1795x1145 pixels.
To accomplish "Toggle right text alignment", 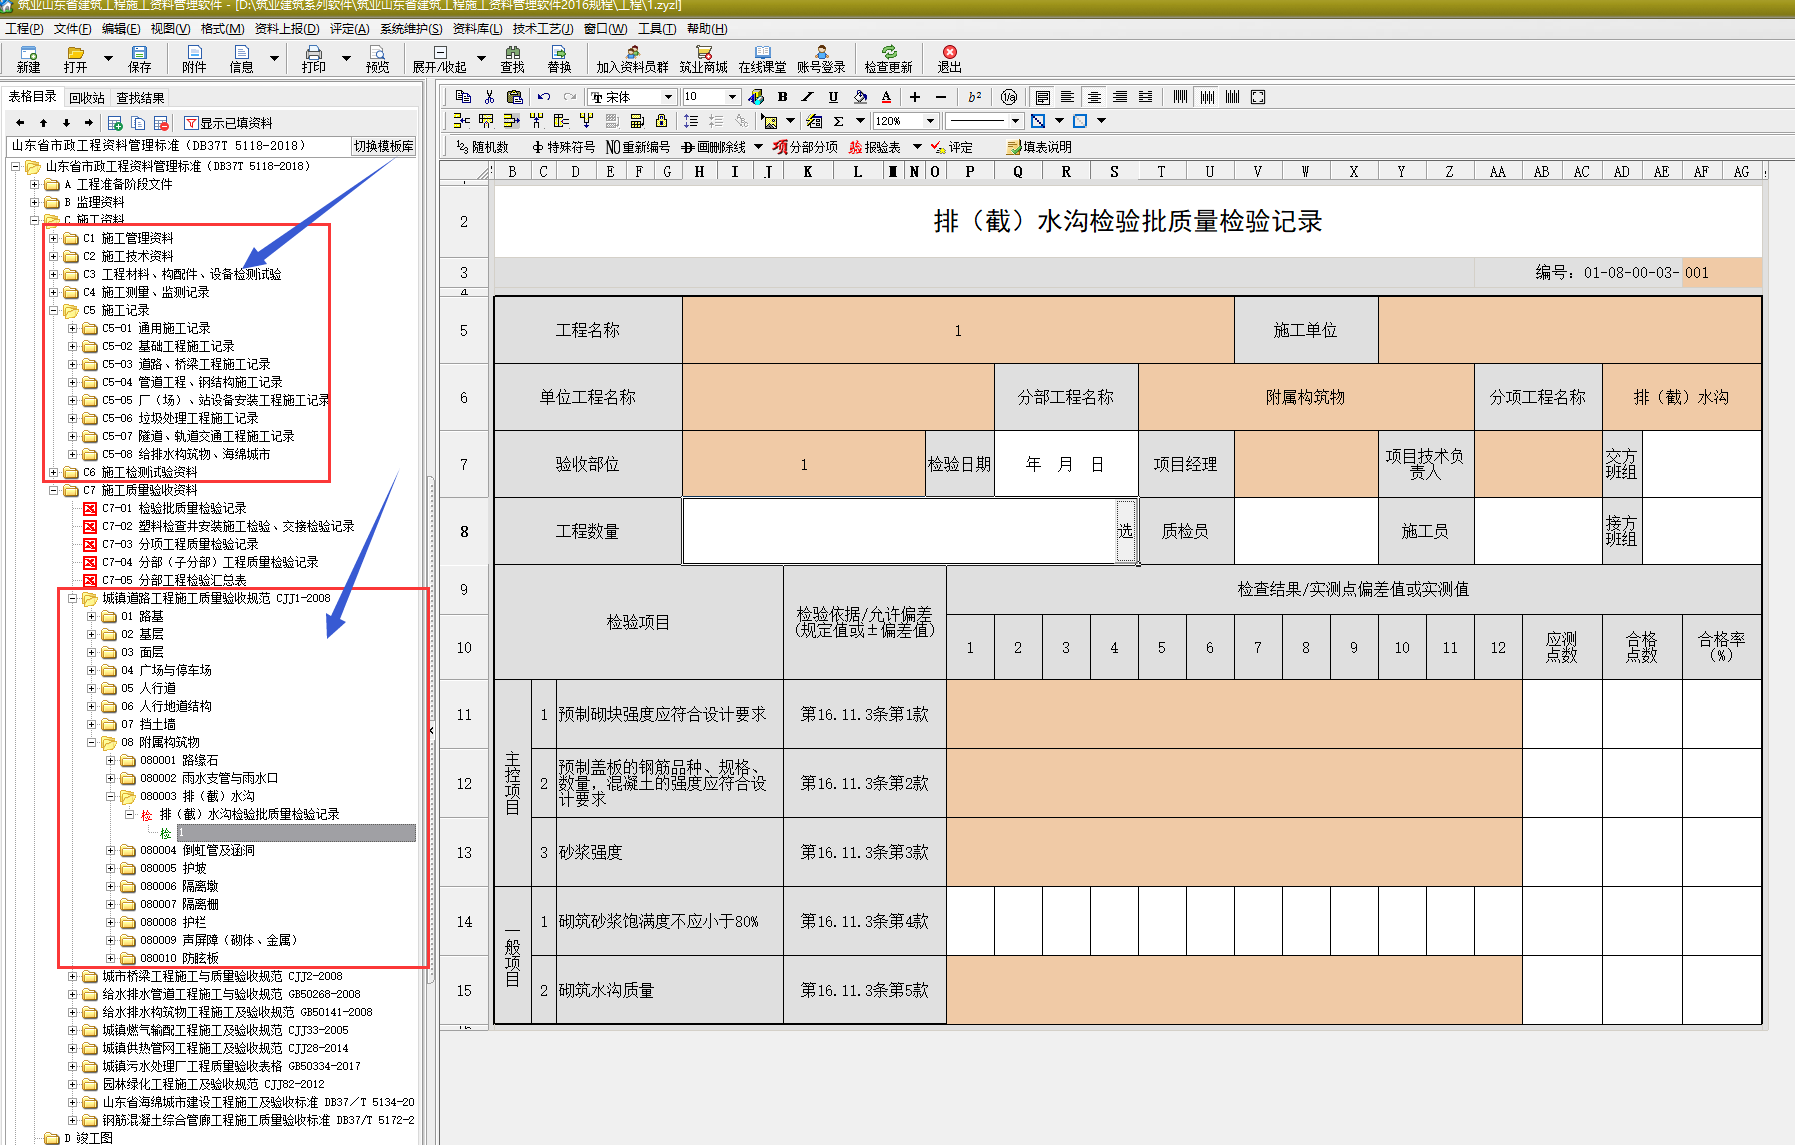I will (1120, 97).
